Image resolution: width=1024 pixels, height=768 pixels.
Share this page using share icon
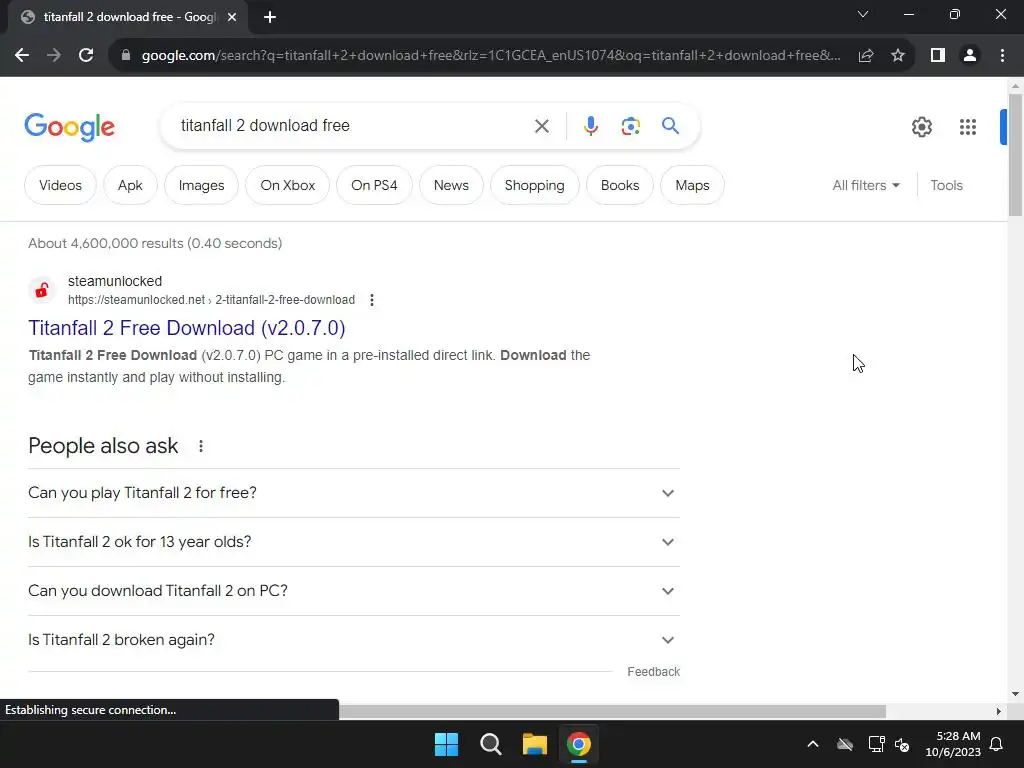pyautogui.click(x=866, y=56)
